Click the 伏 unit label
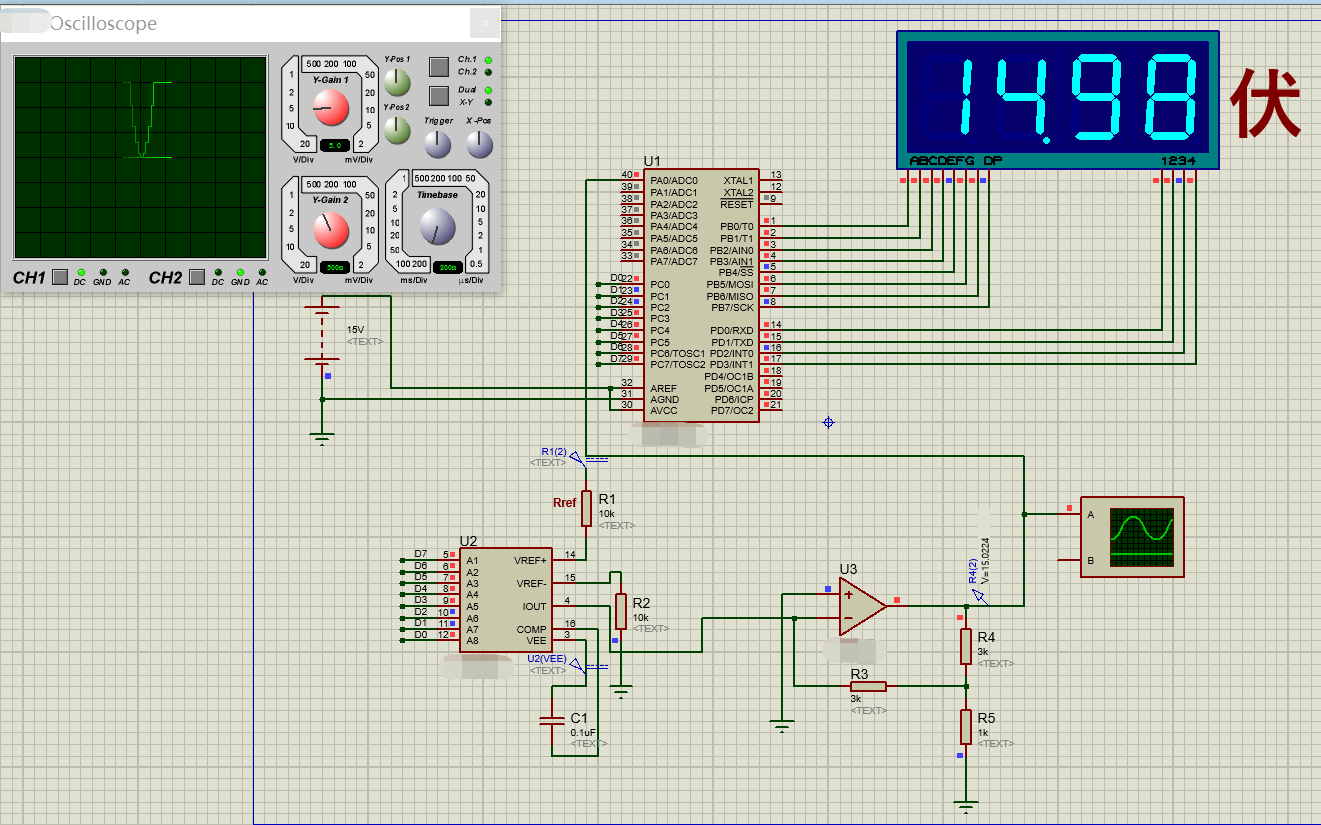Image resolution: width=1321 pixels, height=825 pixels. click(x=1265, y=103)
